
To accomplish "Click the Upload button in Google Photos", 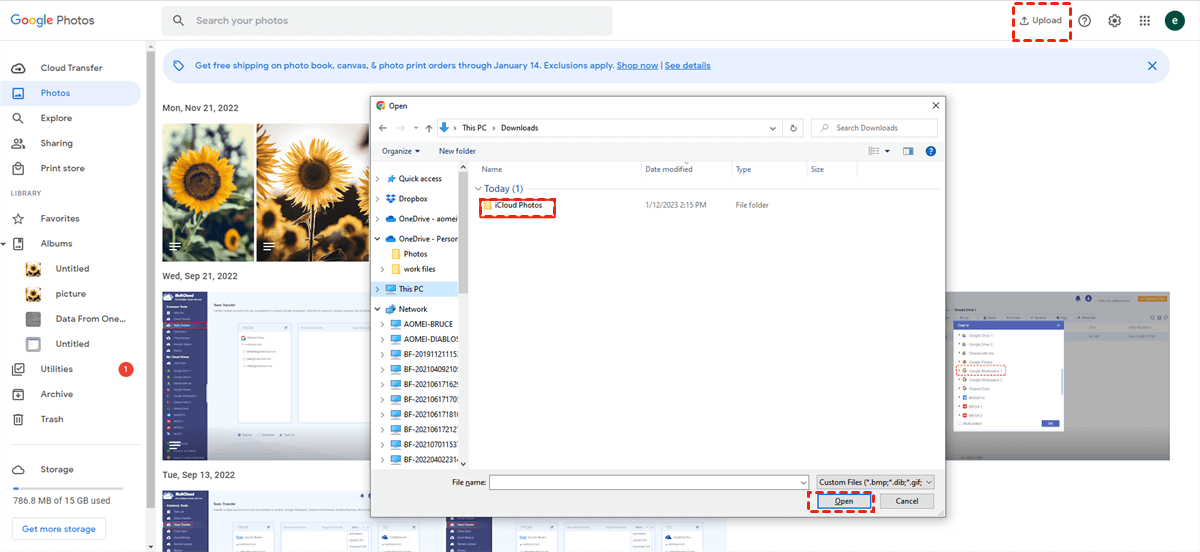I will (1041, 21).
